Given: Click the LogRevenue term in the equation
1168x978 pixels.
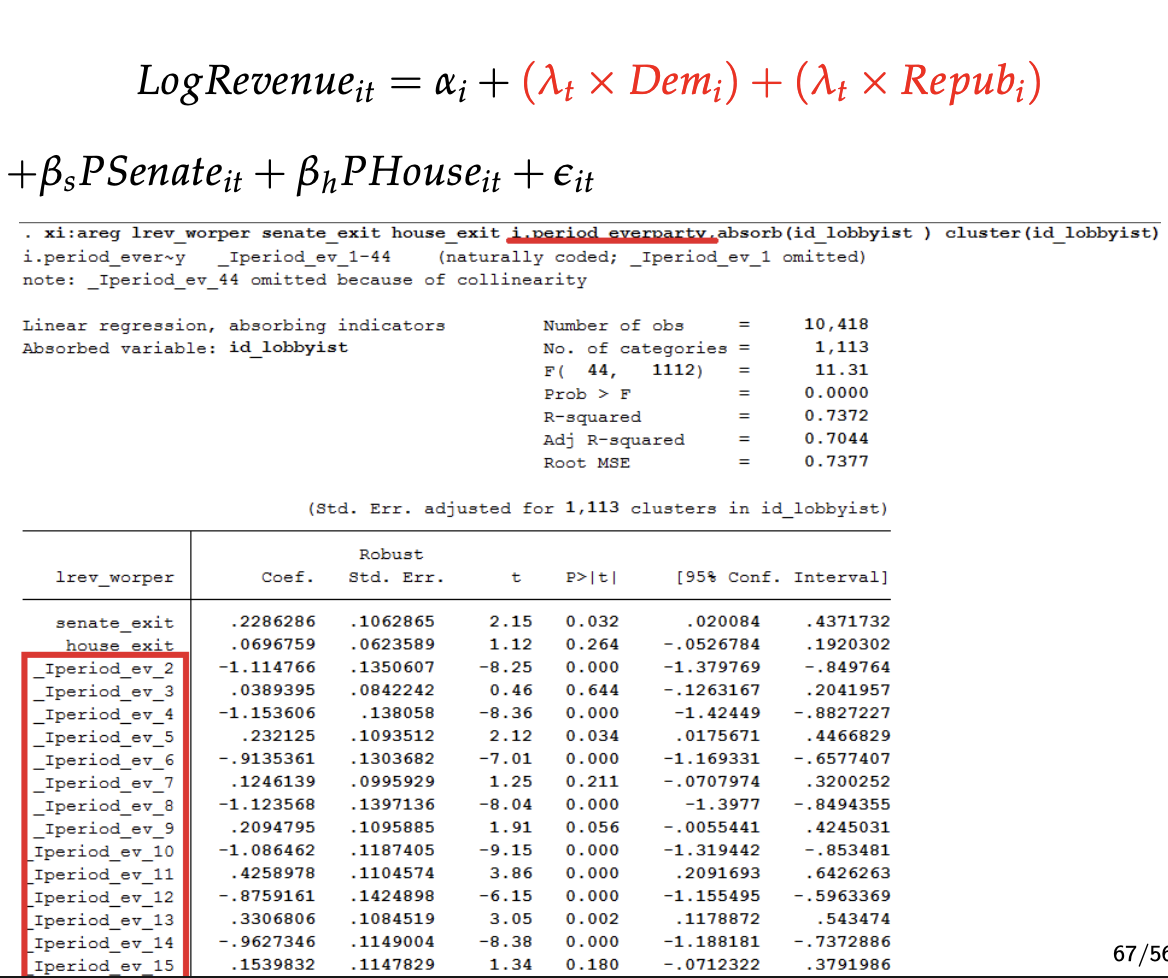Looking at the screenshot, I should (256, 82).
